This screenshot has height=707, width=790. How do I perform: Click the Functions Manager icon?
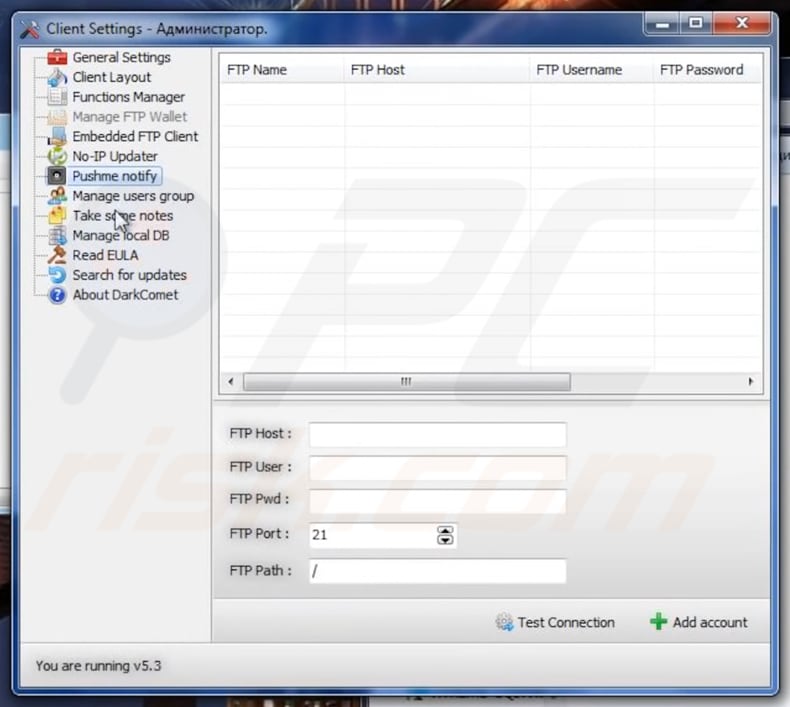(57, 97)
